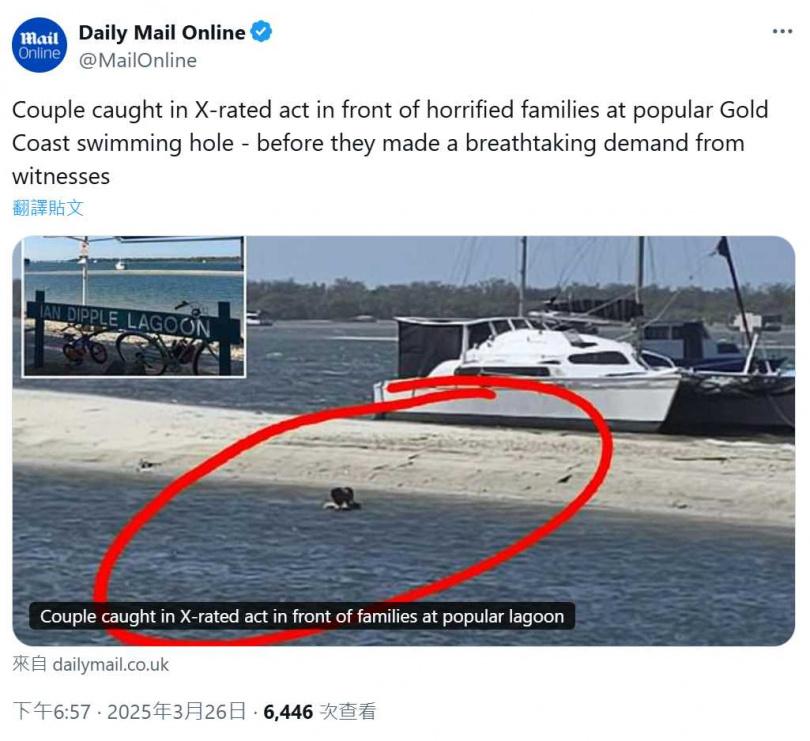Open the dailymail.co.uk source link
Screen dimensions: 810x741
click(111, 665)
